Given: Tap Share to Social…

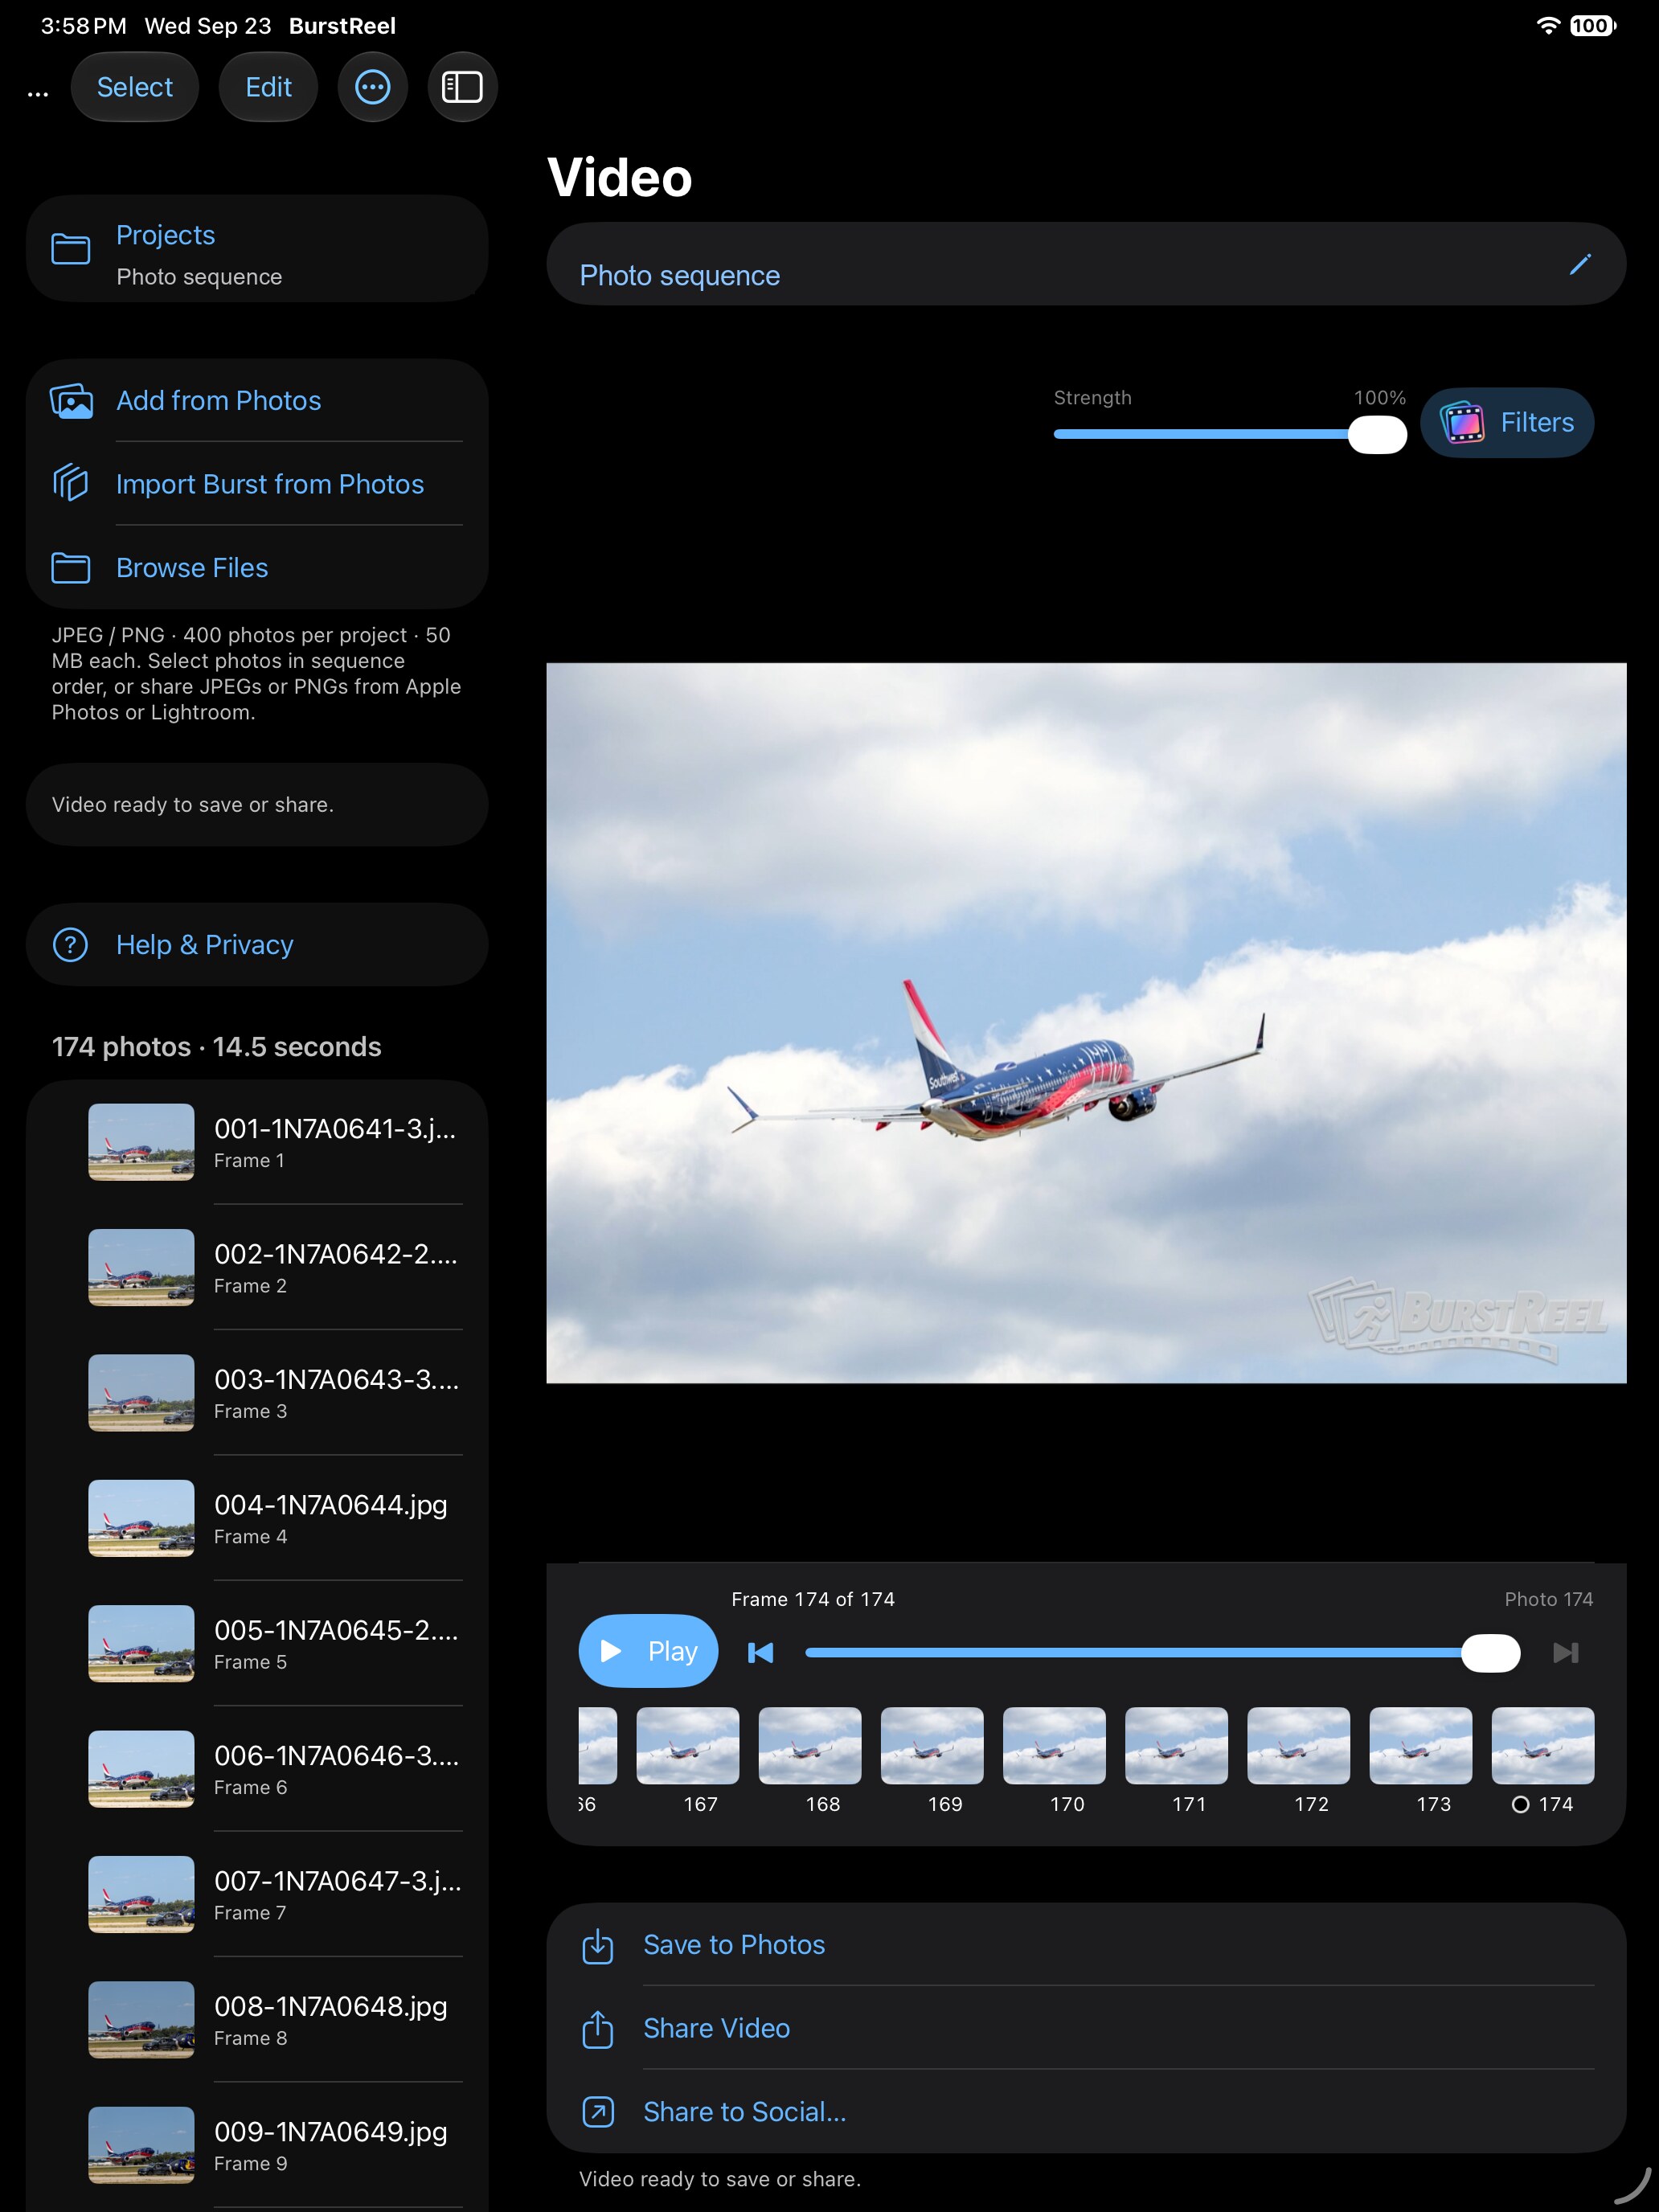Looking at the screenshot, I should 1086,2112.
